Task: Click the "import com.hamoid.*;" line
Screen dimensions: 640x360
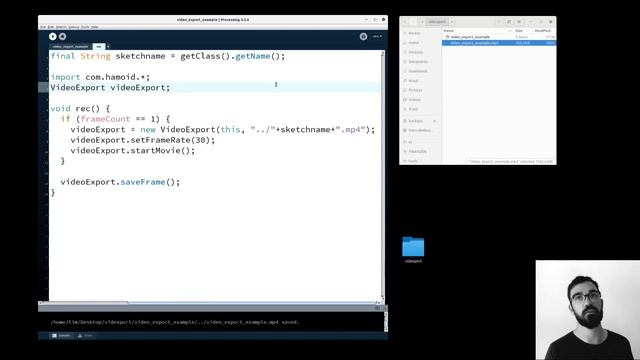Action: tap(100, 77)
